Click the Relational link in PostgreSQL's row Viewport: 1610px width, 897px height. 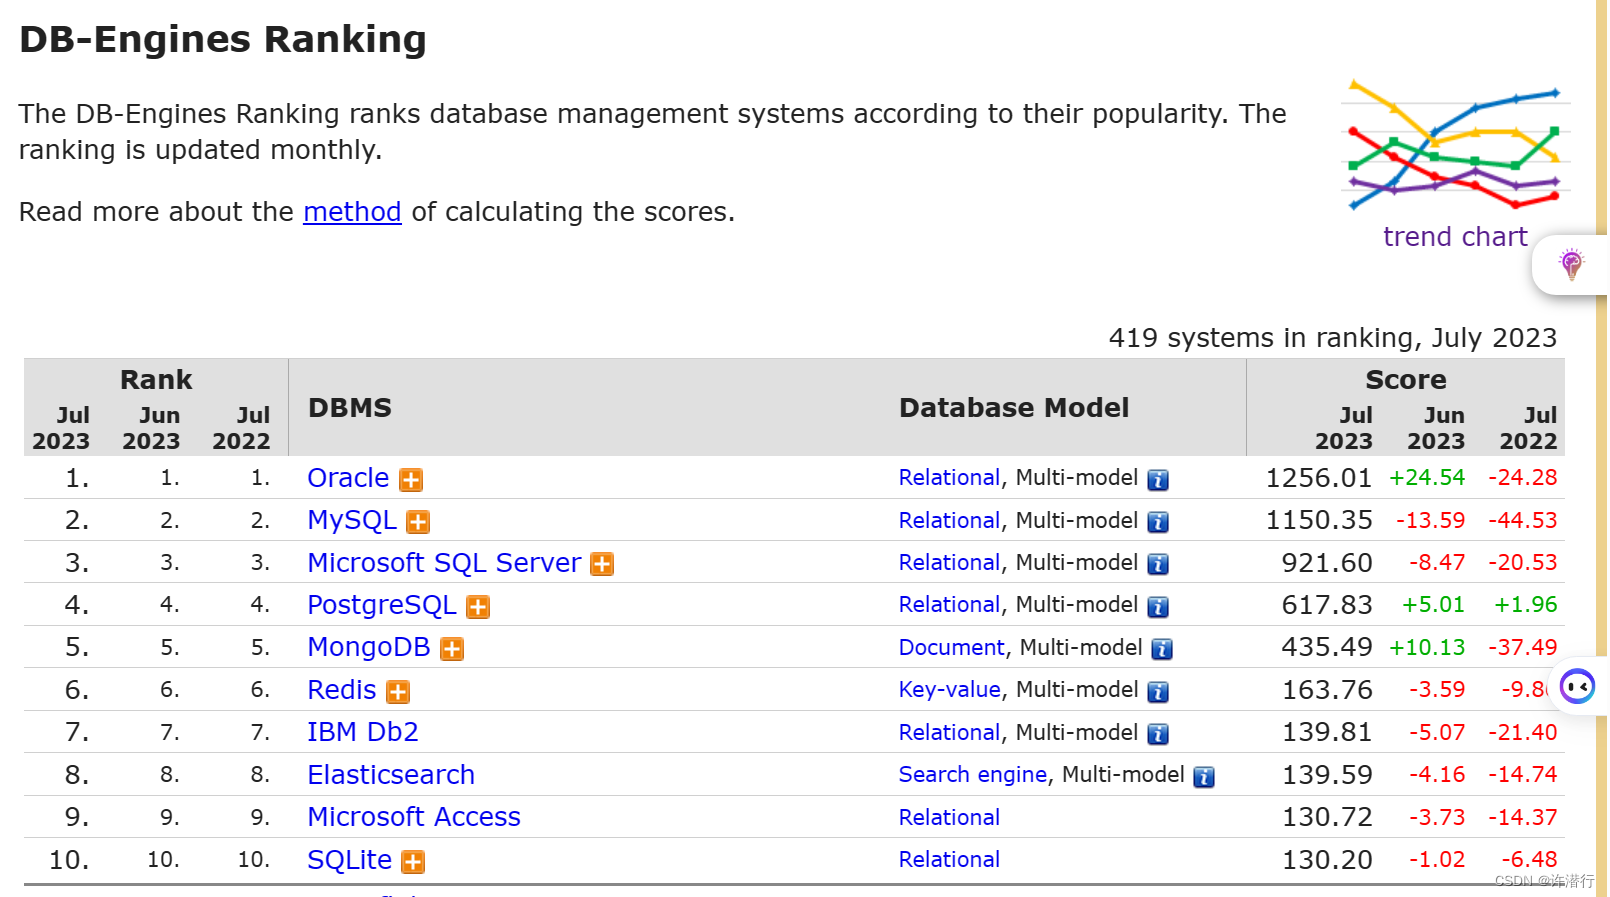click(949, 605)
